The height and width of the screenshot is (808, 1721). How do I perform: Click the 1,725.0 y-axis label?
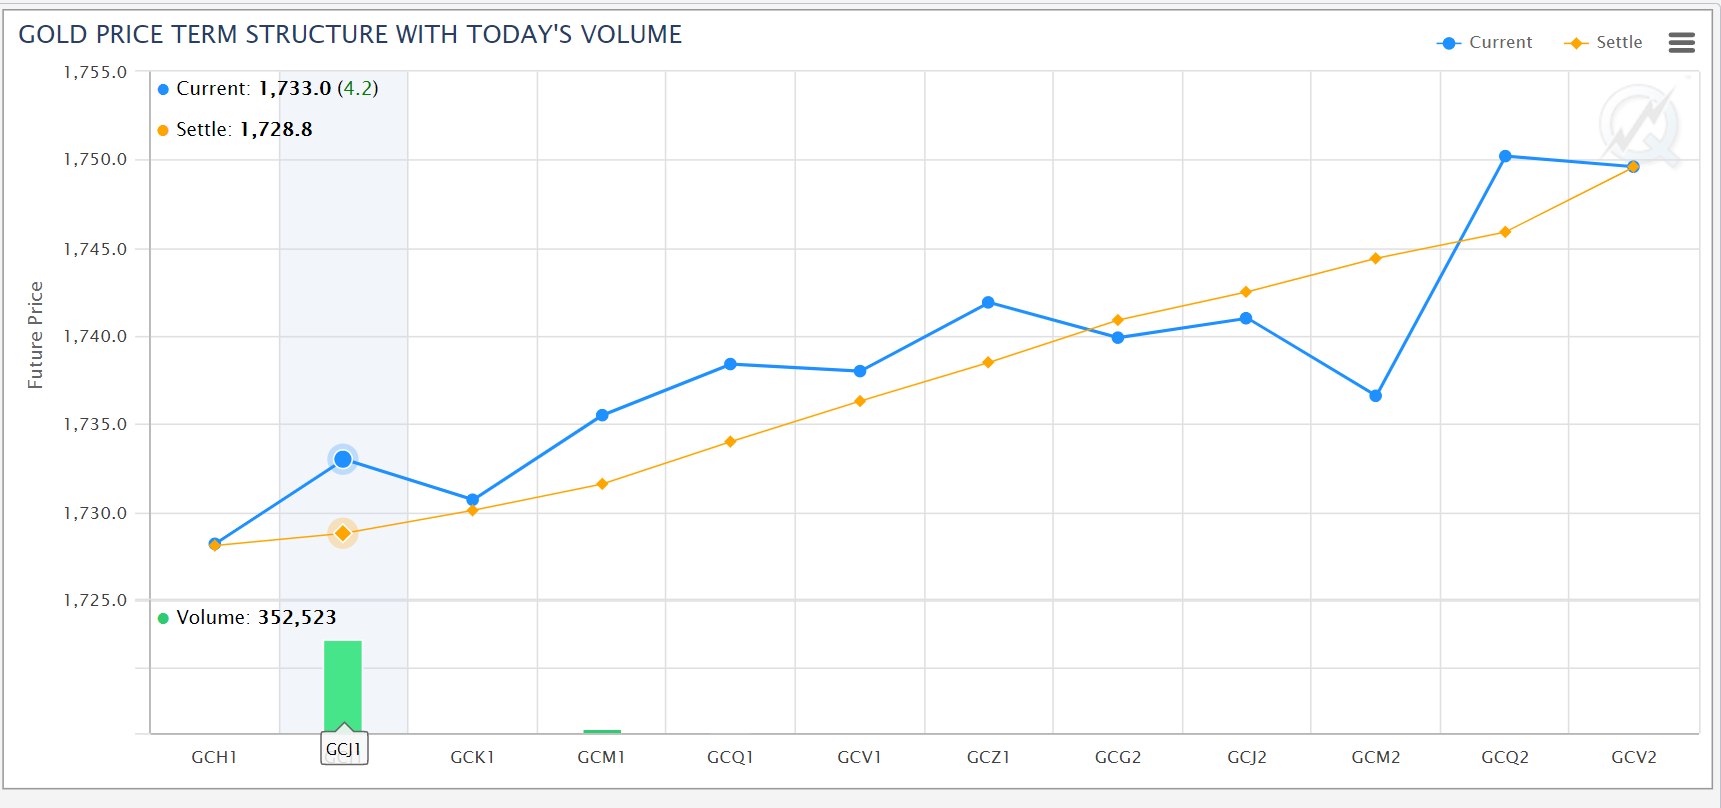tap(96, 600)
